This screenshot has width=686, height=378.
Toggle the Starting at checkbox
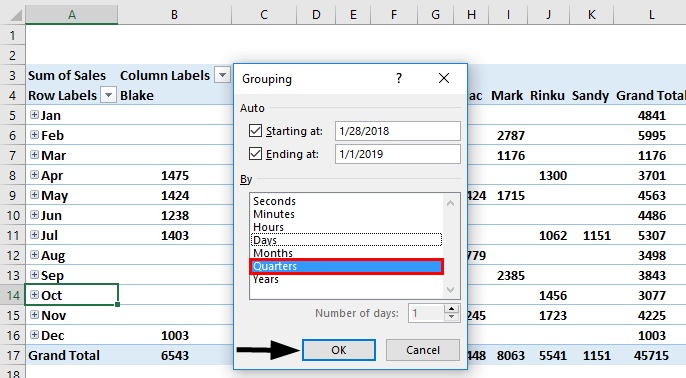tap(255, 130)
